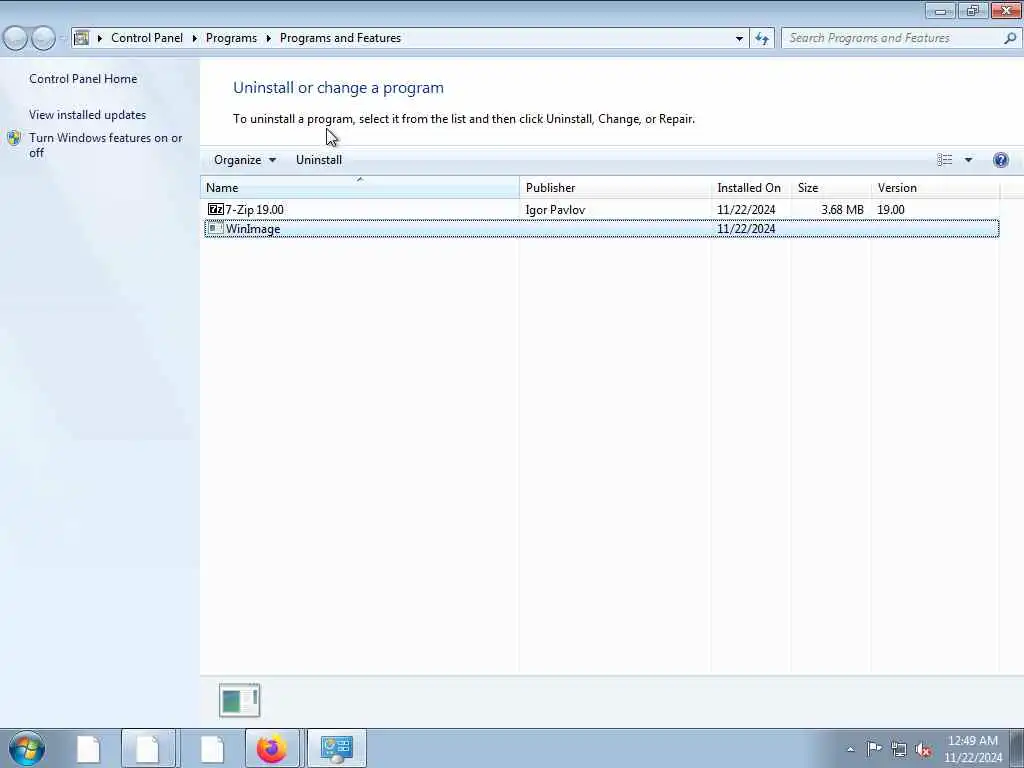Click the back navigation button
This screenshot has width=1024, height=768.
pos(15,39)
